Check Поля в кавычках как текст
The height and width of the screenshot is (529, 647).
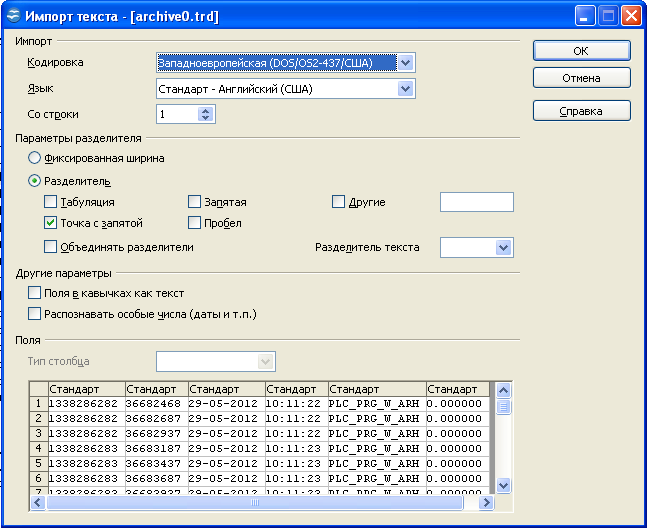(34, 293)
